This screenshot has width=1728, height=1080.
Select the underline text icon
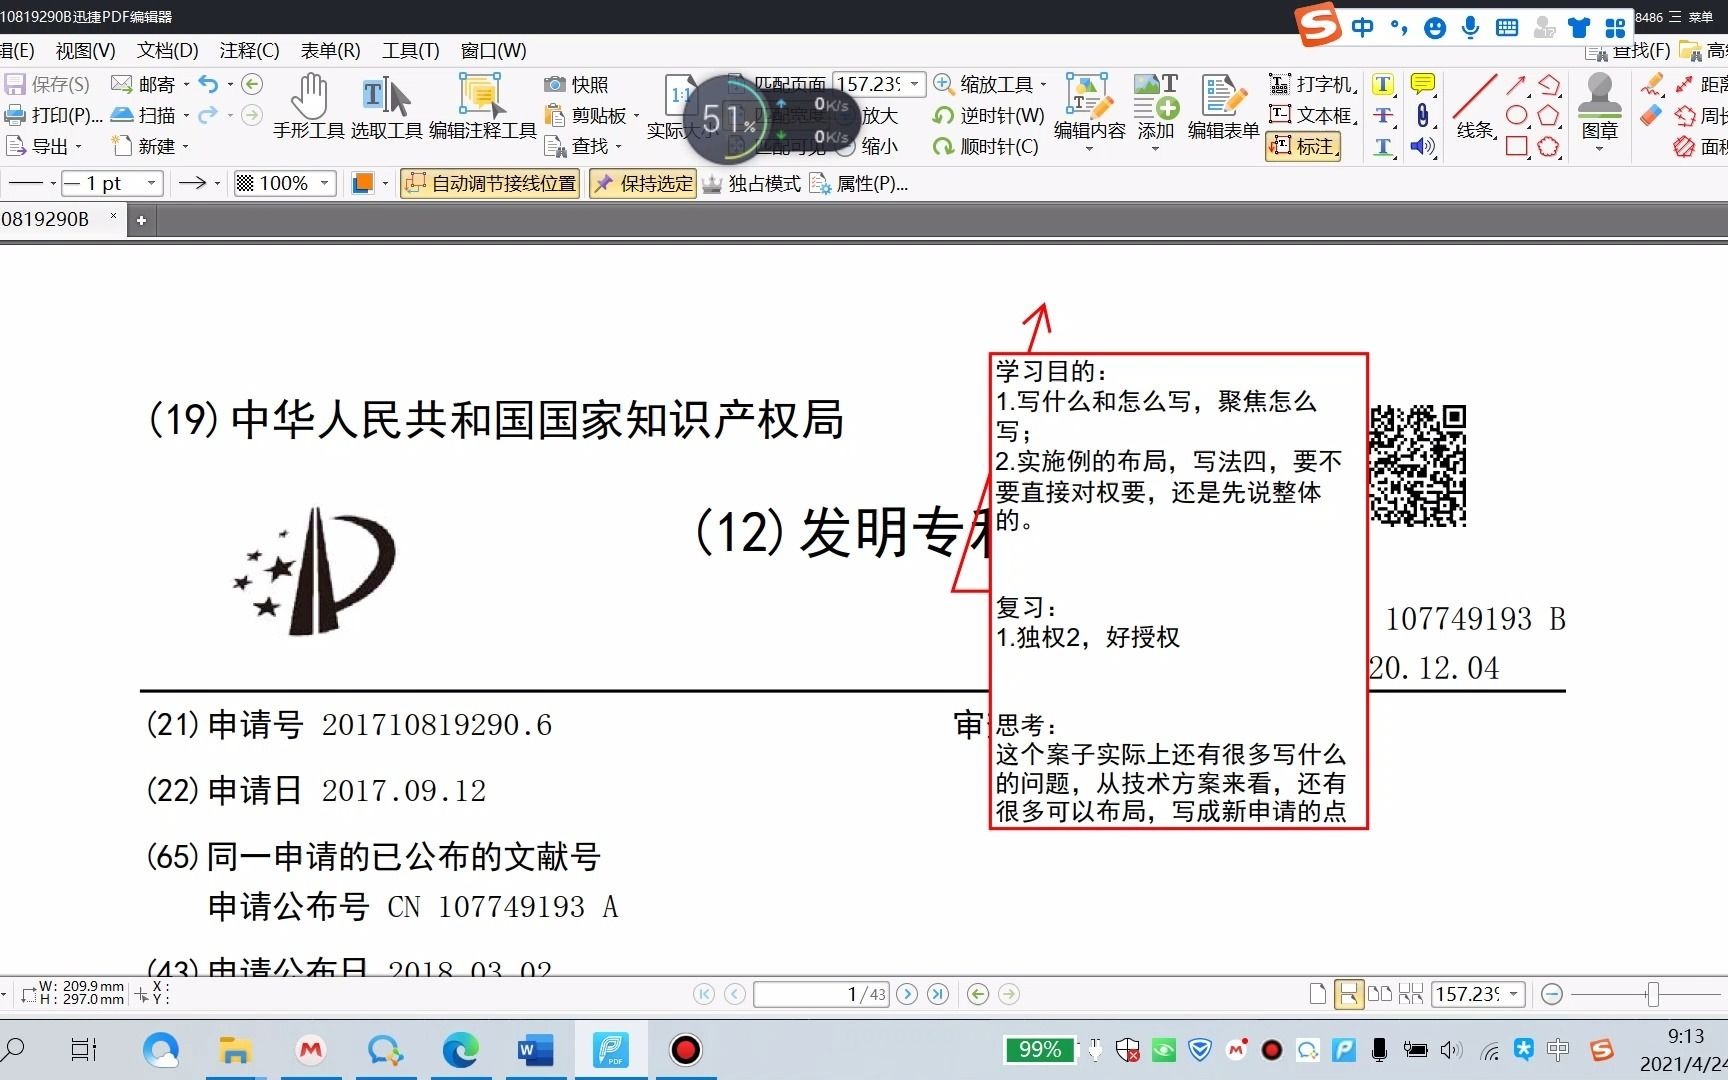click(x=1383, y=147)
